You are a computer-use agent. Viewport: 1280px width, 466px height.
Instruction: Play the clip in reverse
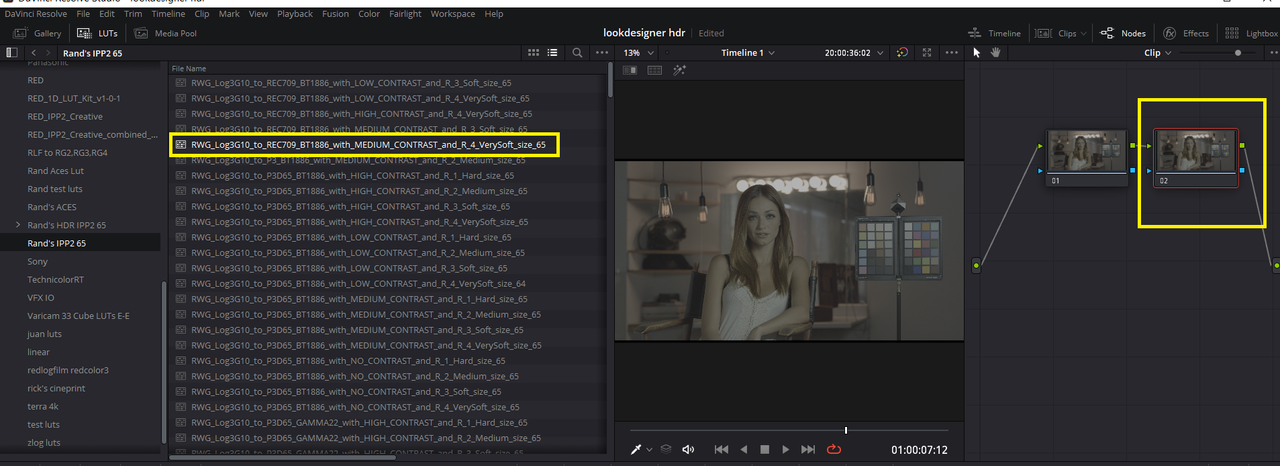tap(744, 450)
